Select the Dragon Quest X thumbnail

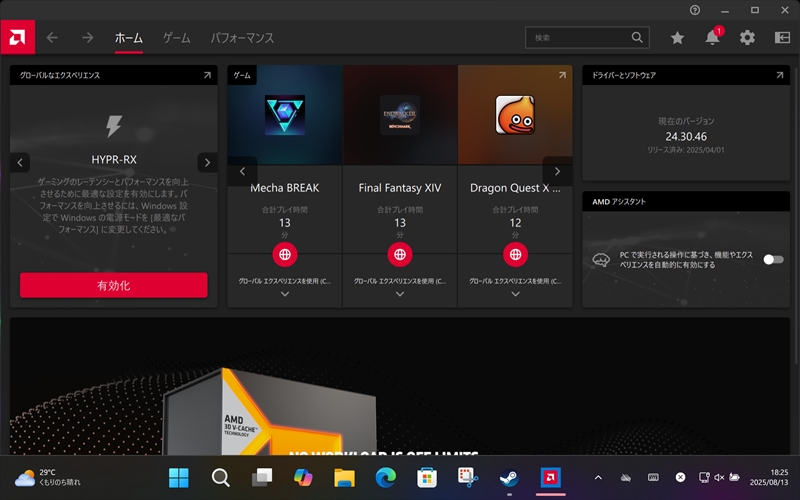point(515,115)
